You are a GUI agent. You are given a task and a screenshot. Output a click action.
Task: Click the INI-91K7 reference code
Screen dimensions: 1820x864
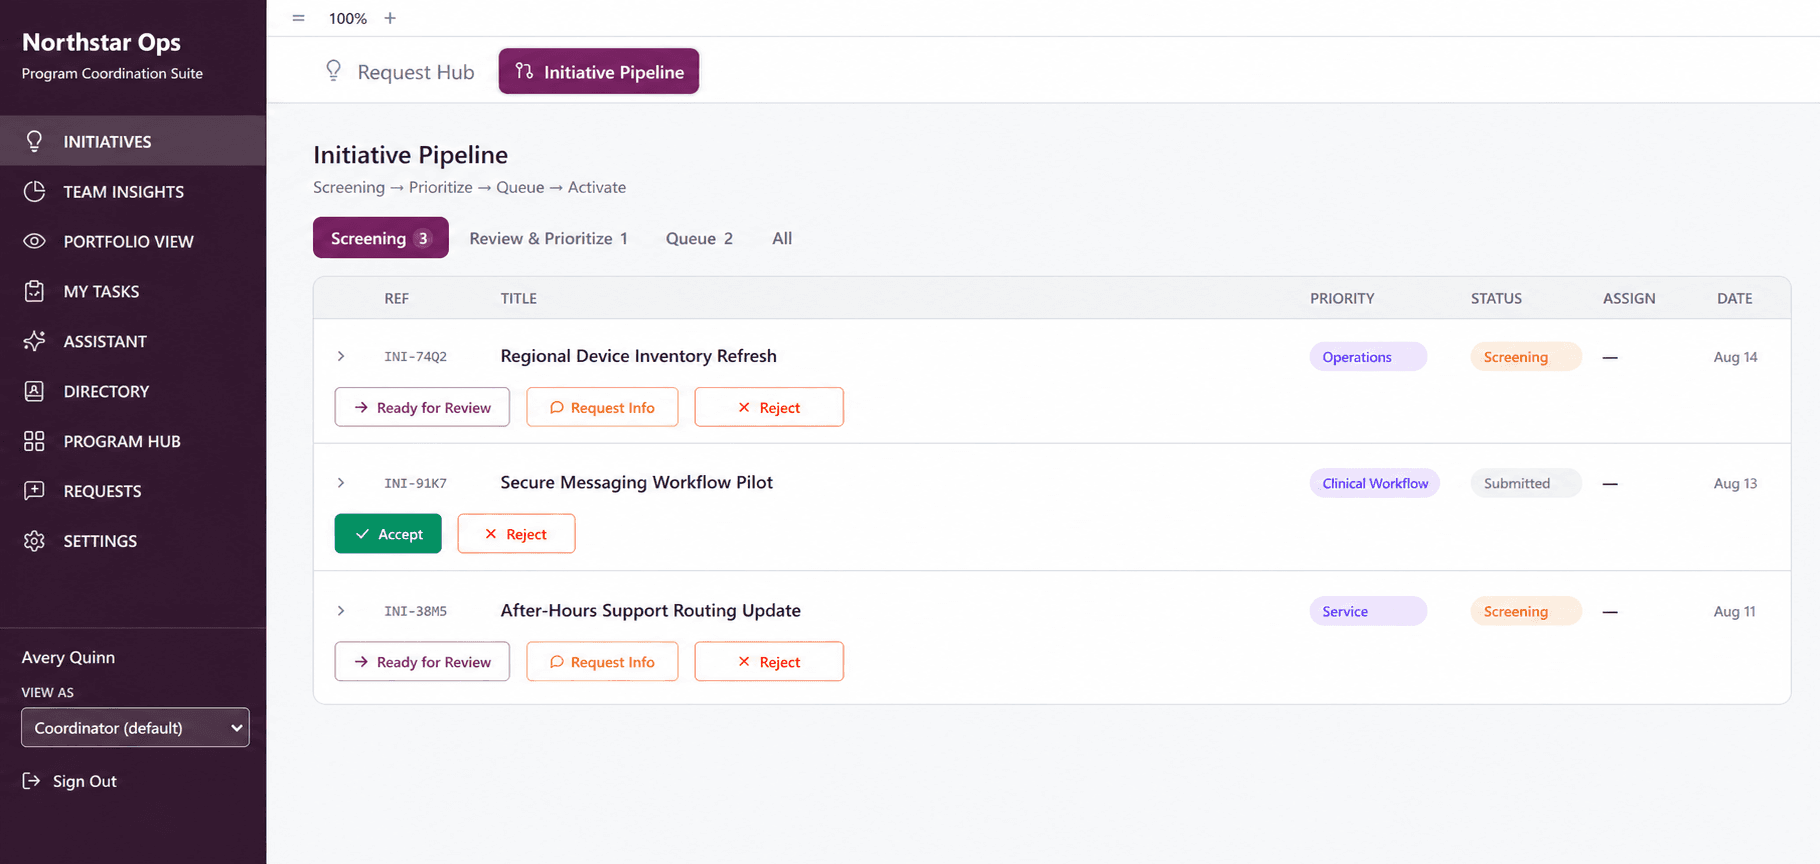tap(415, 483)
